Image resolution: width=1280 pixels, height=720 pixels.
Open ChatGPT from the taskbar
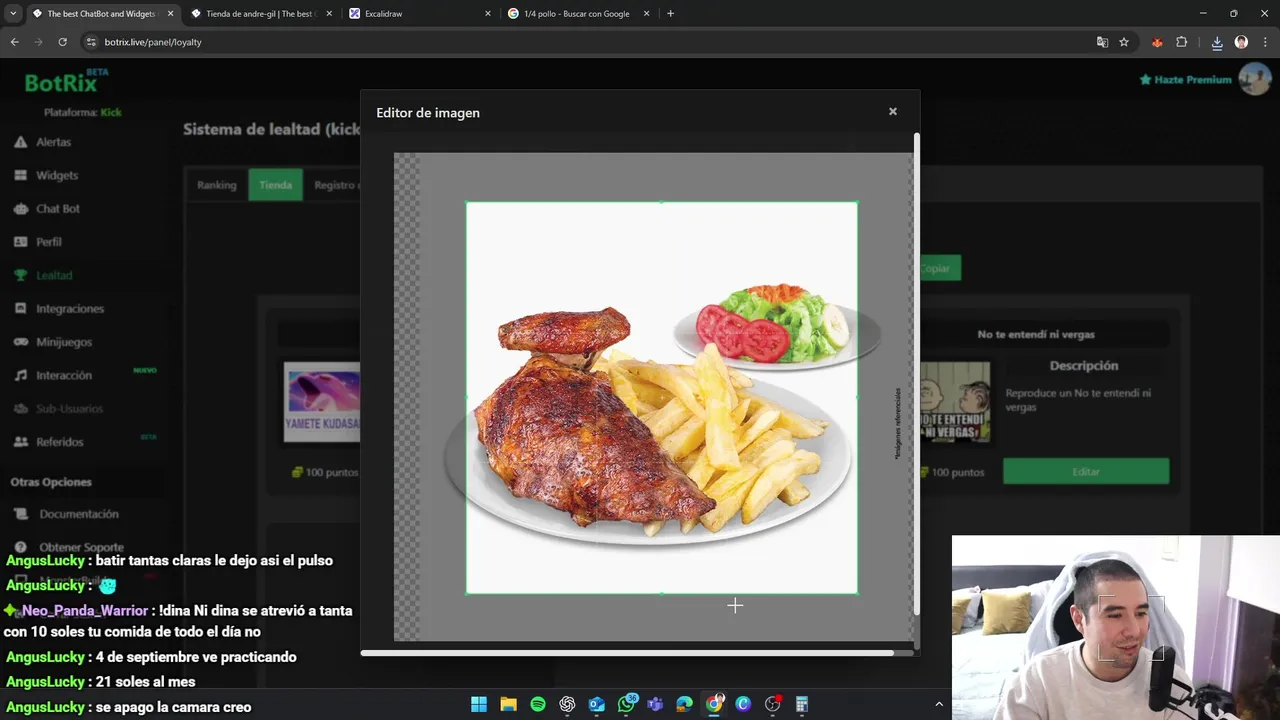567,704
